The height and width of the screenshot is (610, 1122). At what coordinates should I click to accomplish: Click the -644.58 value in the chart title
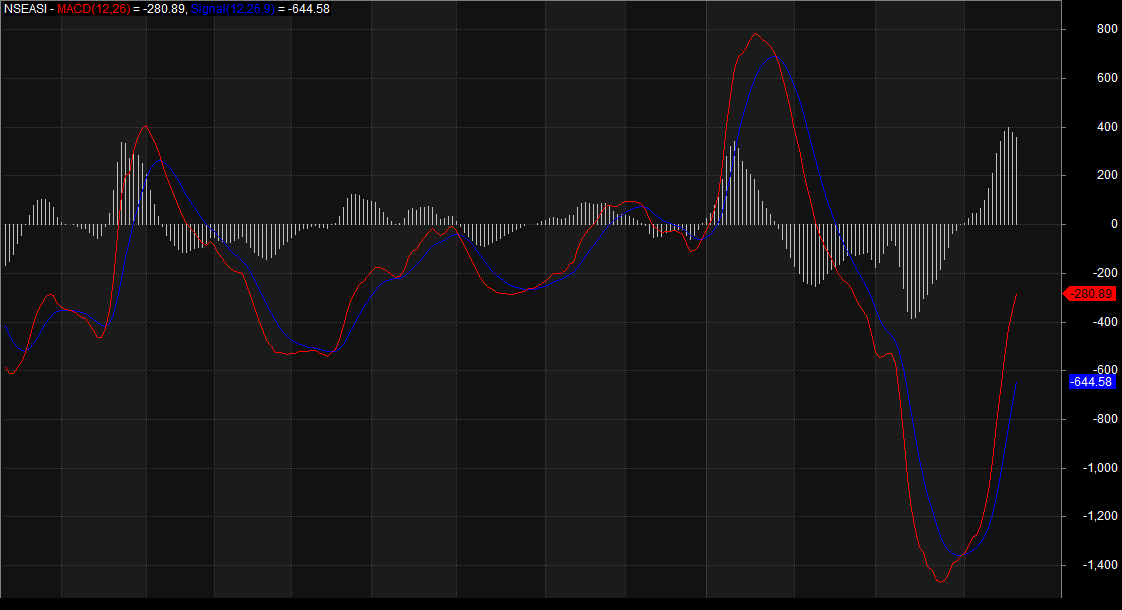pyautogui.click(x=308, y=9)
